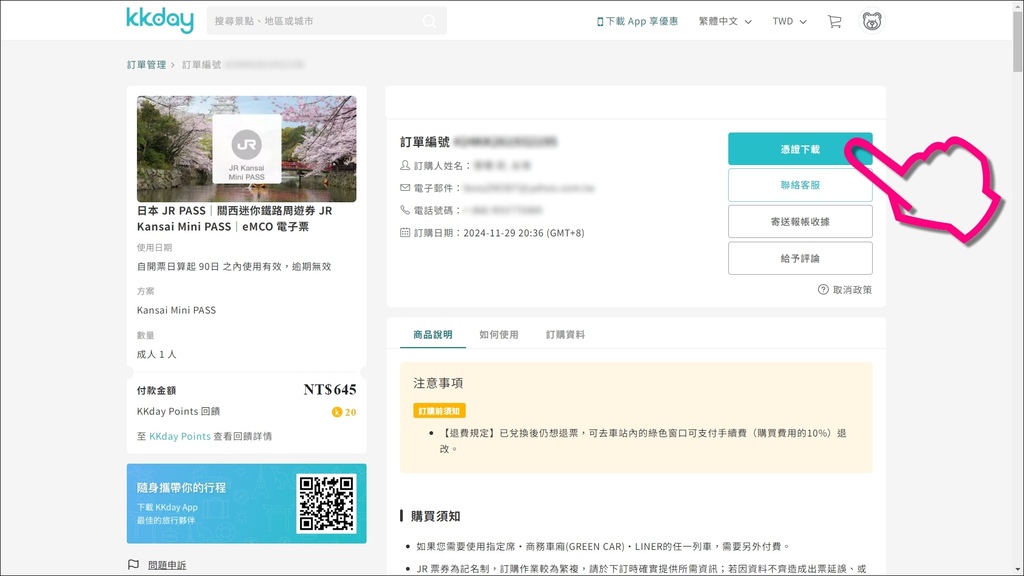Click the 訂單編號 breadcrumb text
Screen dimensions: 1024x576
(202, 65)
